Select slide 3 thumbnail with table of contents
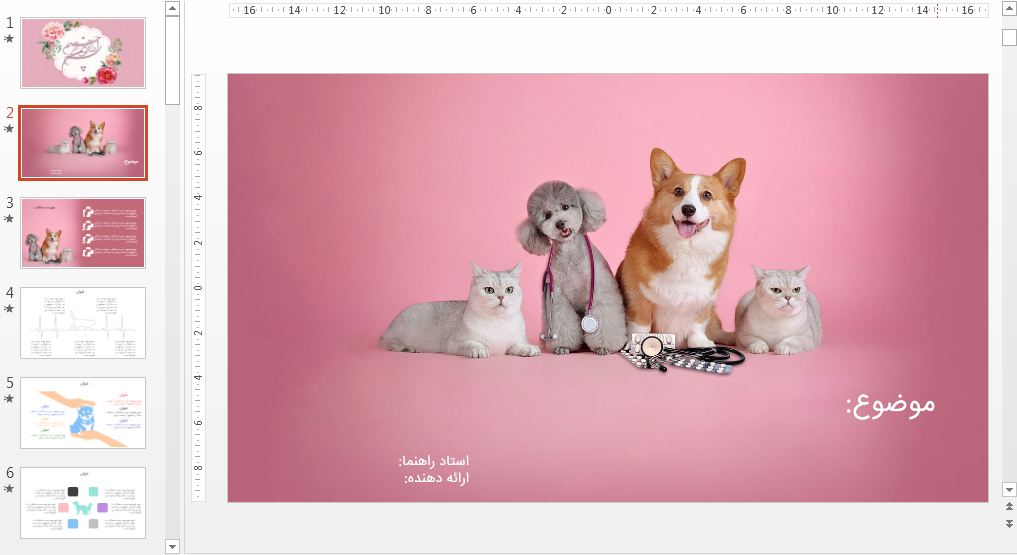Image resolution: width=1017 pixels, height=555 pixels. pyautogui.click(x=83, y=233)
